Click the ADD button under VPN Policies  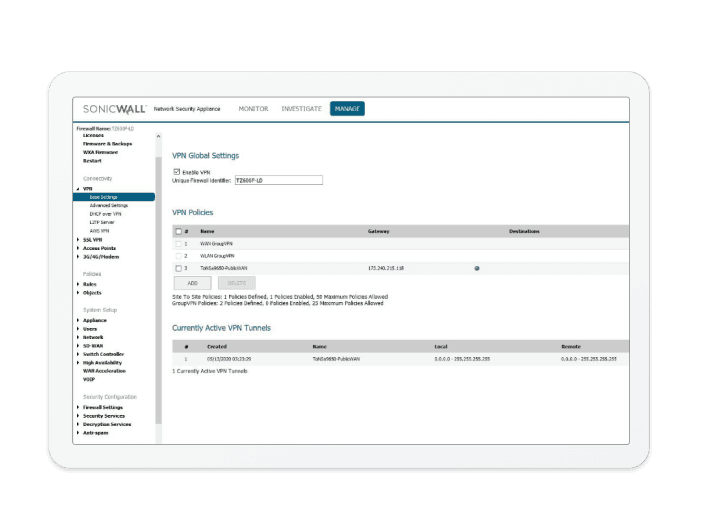192,283
